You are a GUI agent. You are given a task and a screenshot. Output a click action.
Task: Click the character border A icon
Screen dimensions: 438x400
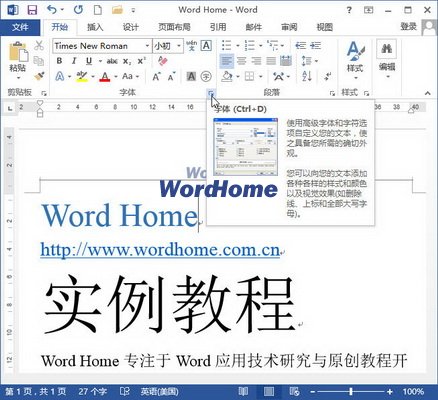(206, 46)
